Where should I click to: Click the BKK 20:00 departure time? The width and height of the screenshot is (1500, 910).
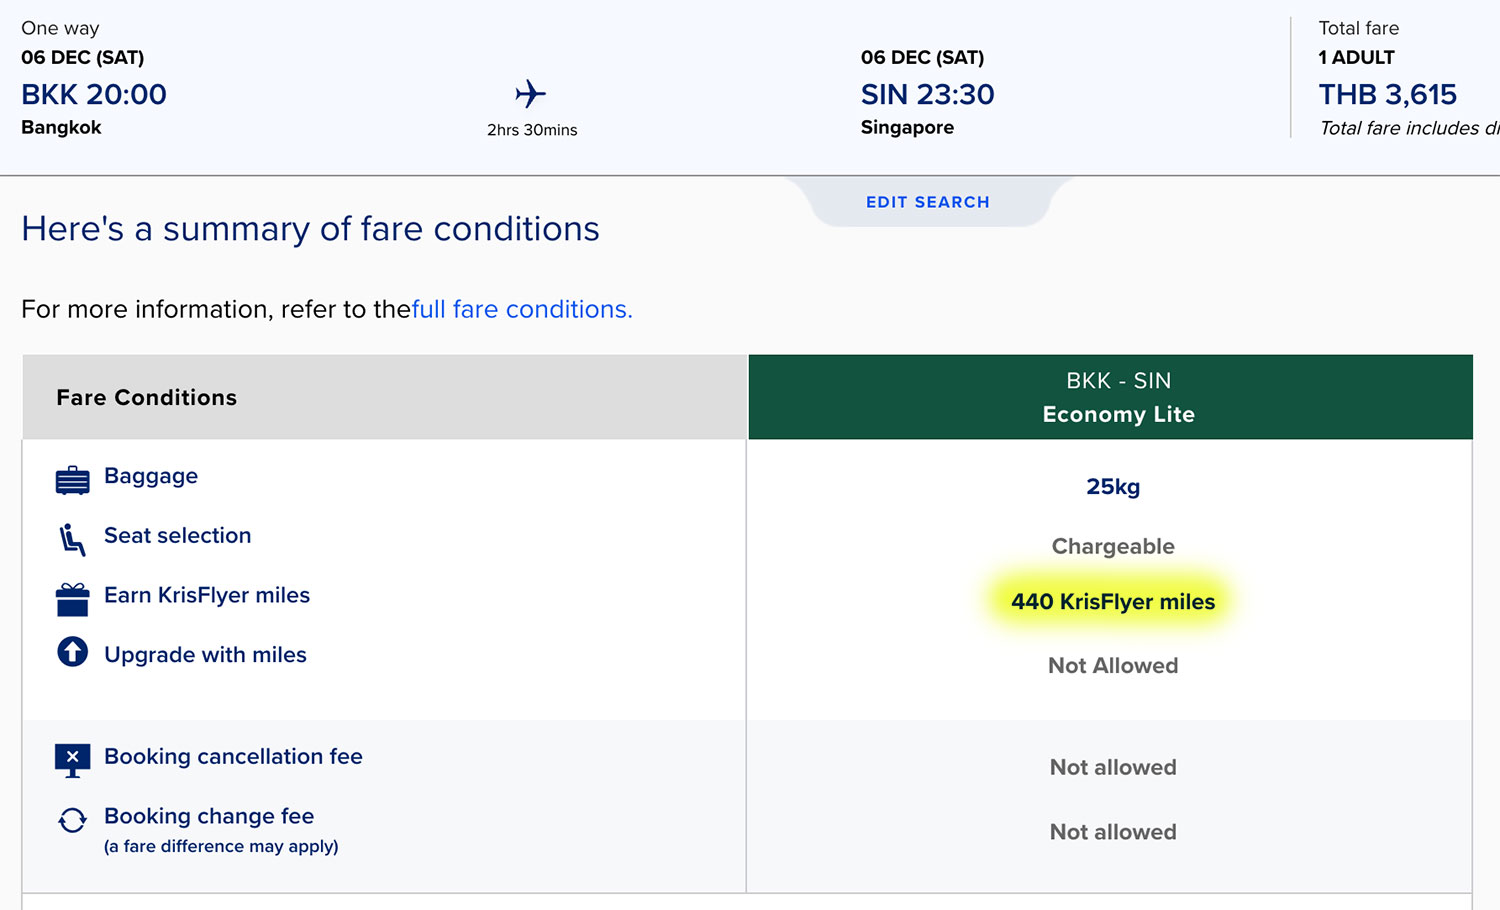pos(94,94)
